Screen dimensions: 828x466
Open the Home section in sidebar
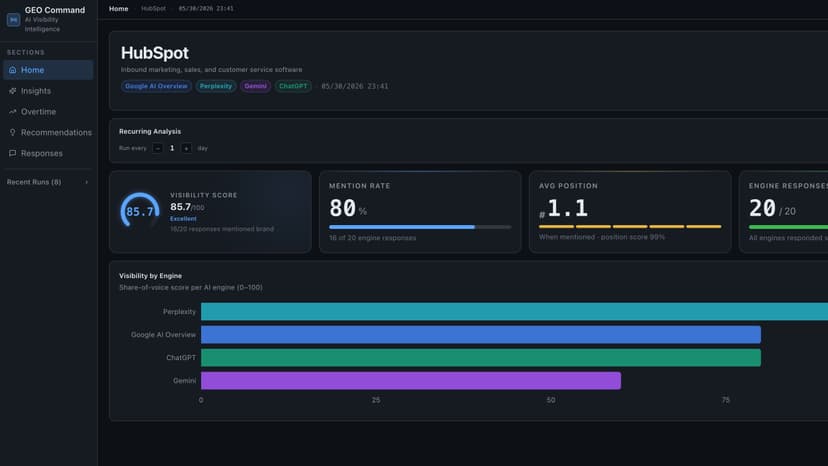pyautogui.click(x=48, y=70)
